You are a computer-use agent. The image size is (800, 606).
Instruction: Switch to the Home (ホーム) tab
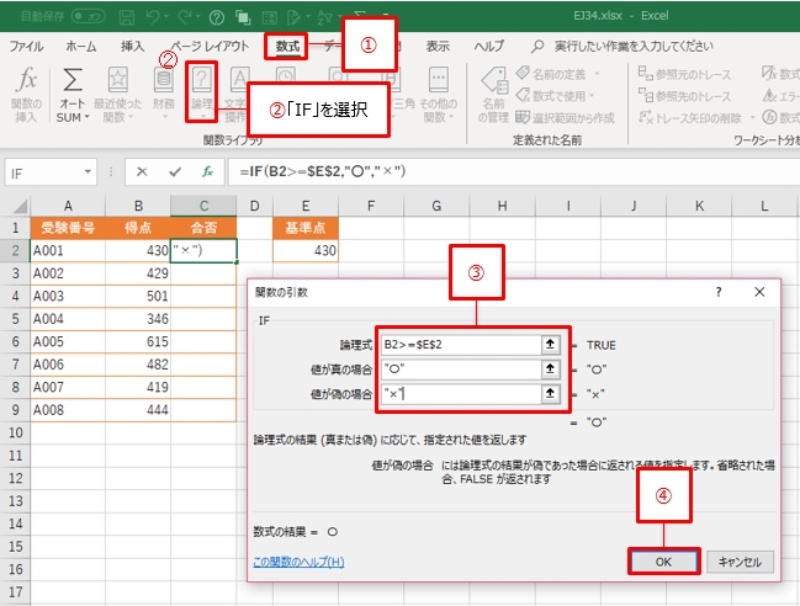(81, 46)
